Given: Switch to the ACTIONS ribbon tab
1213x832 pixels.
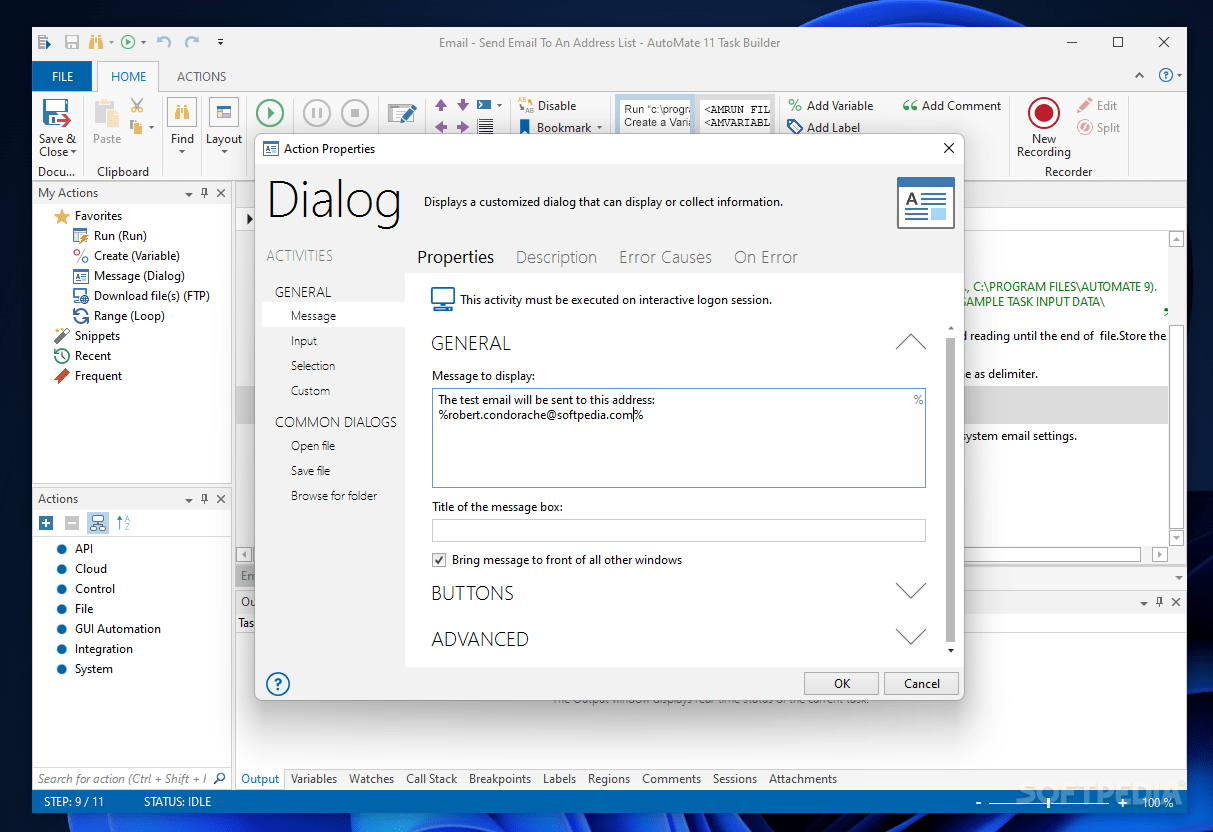Looking at the screenshot, I should [x=201, y=76].
